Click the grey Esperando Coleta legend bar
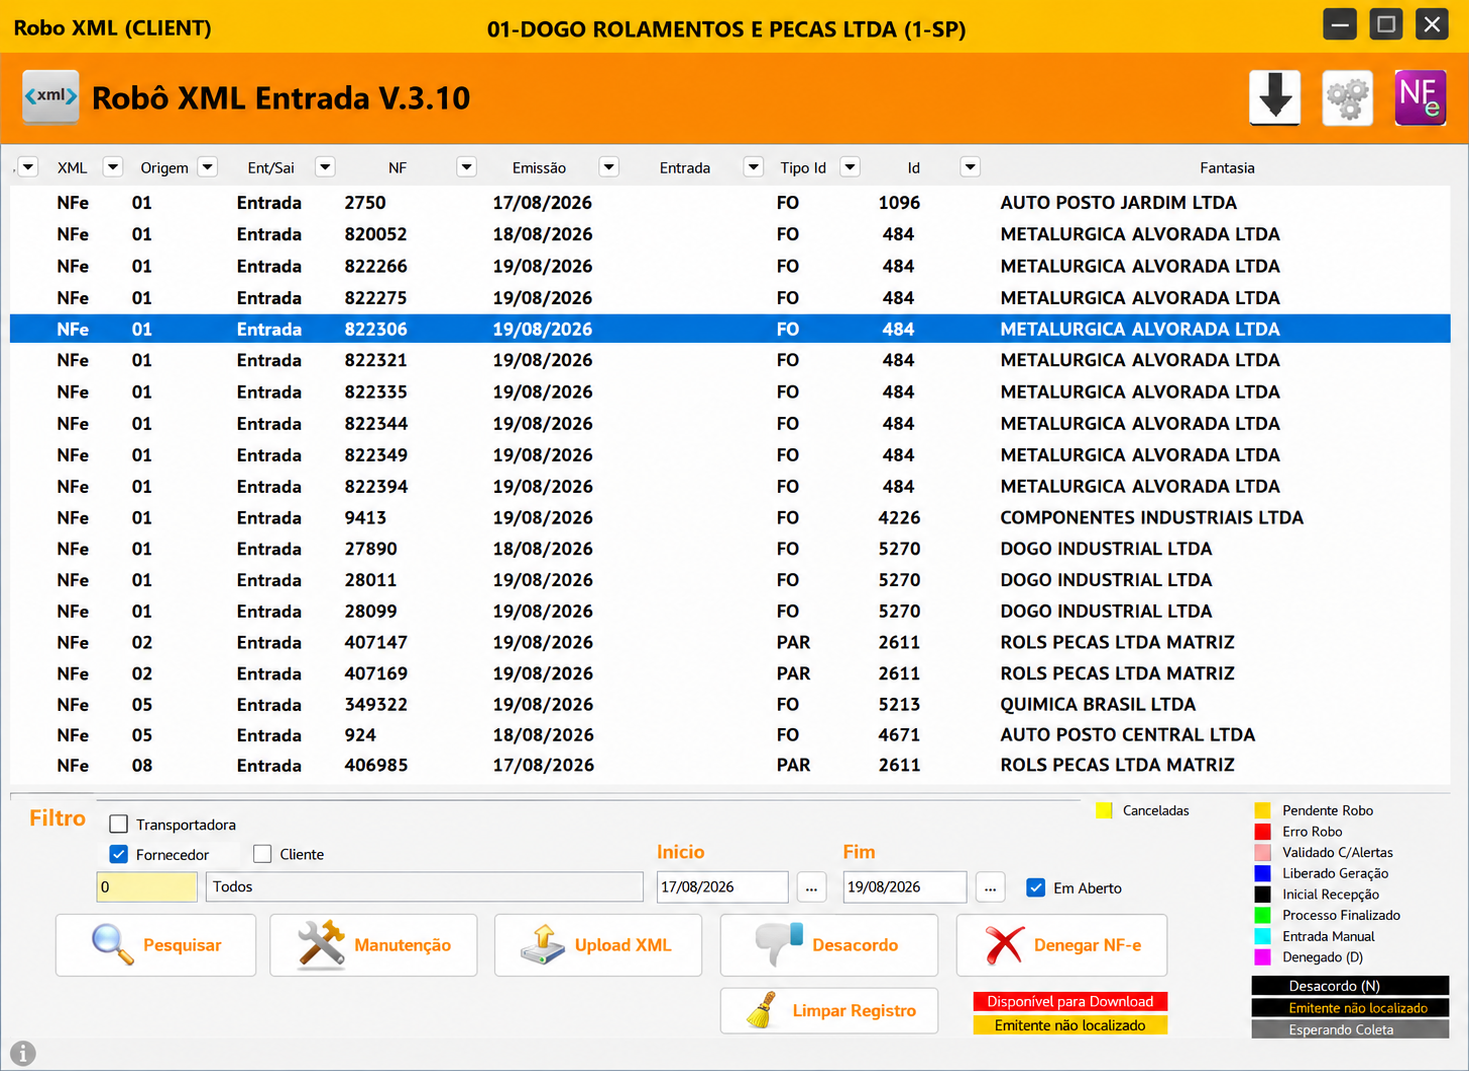 click(1350, 1029)
